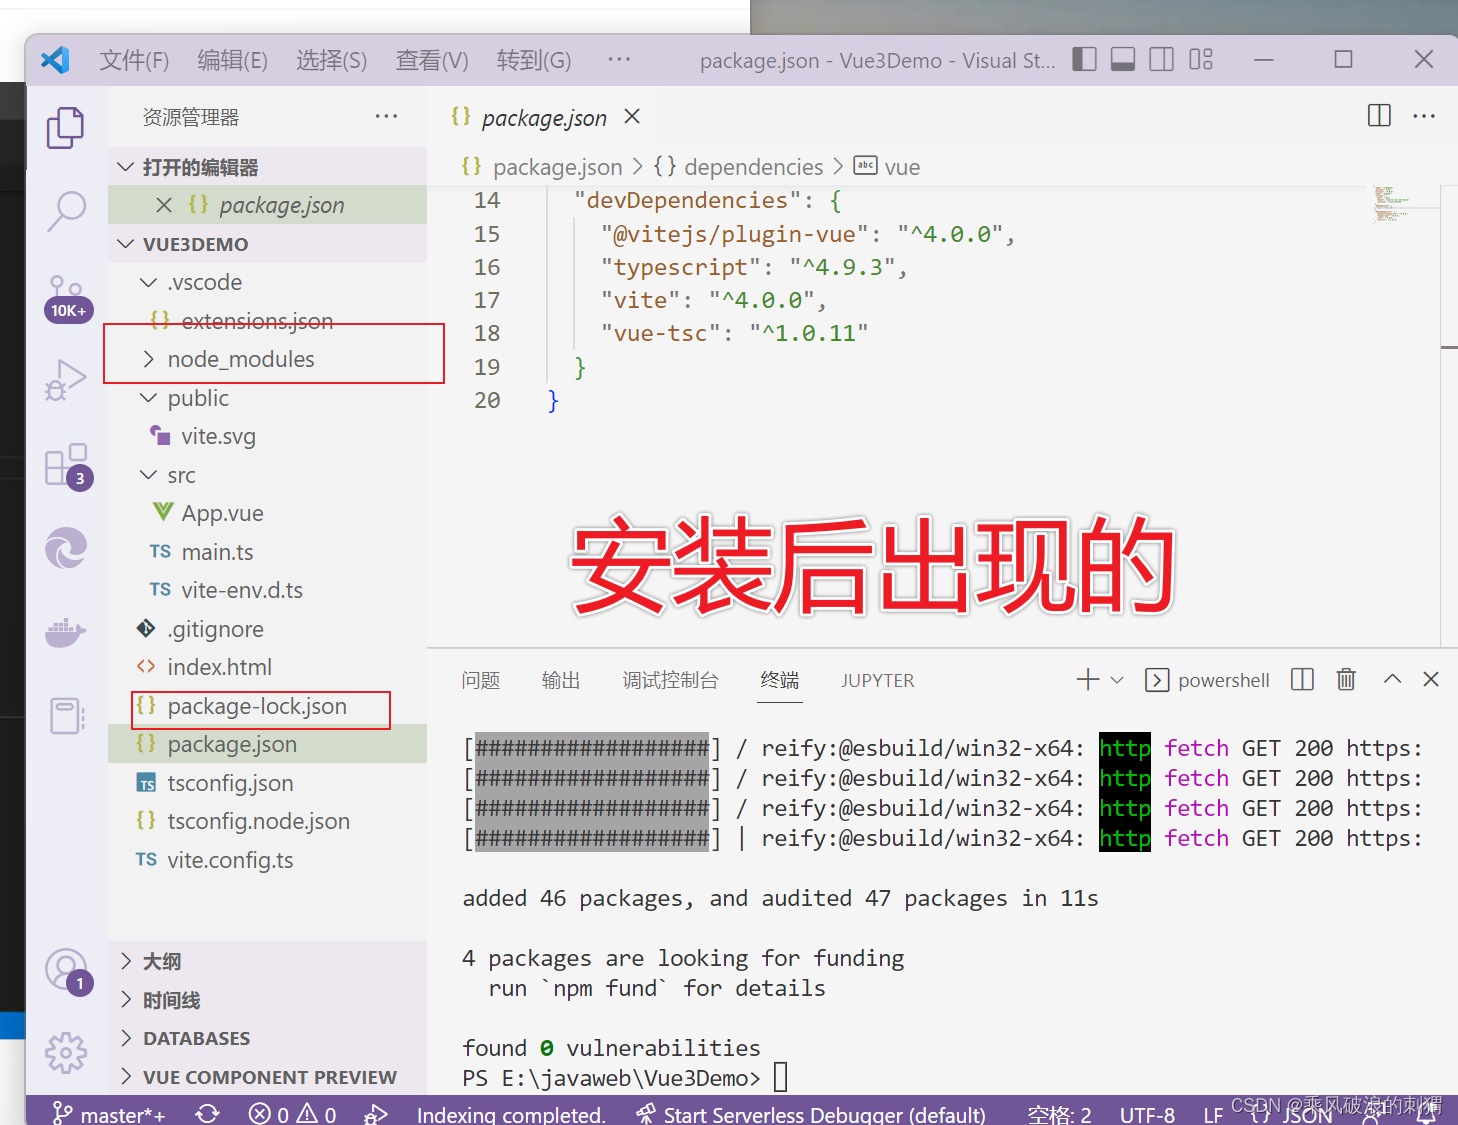Image resolution: width=1458 pixels, height=1125 pixels.
Task: Open editor More Actions ellipsis
Action: point(1424,116)
